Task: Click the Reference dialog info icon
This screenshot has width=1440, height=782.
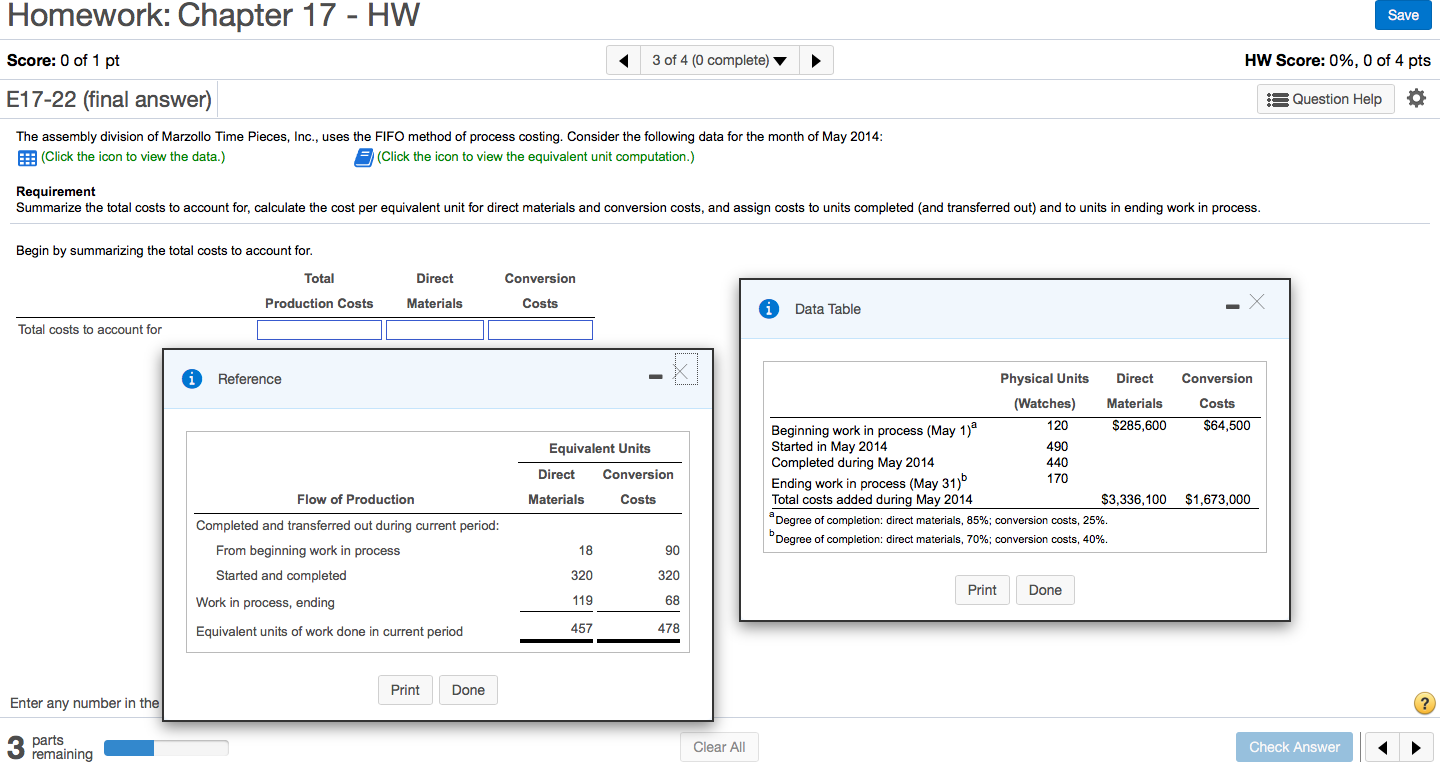Action: click(x=191, y=379)
